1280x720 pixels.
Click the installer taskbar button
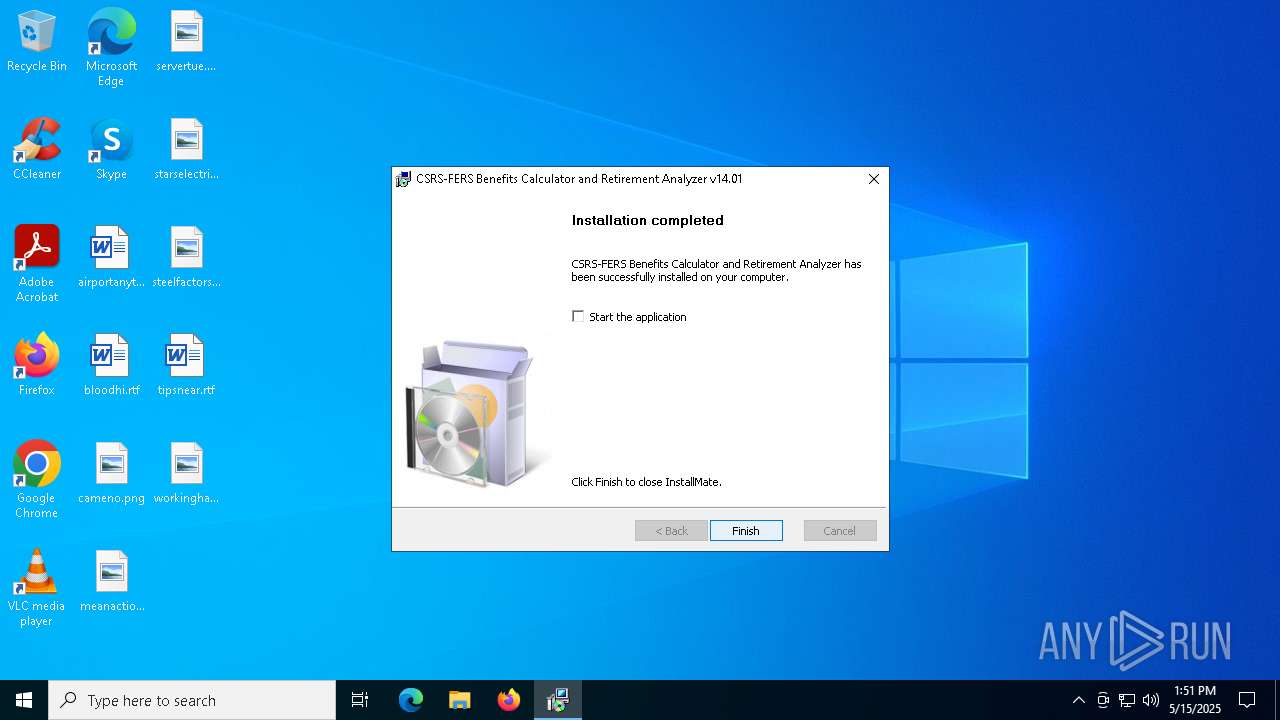[558, 700]
